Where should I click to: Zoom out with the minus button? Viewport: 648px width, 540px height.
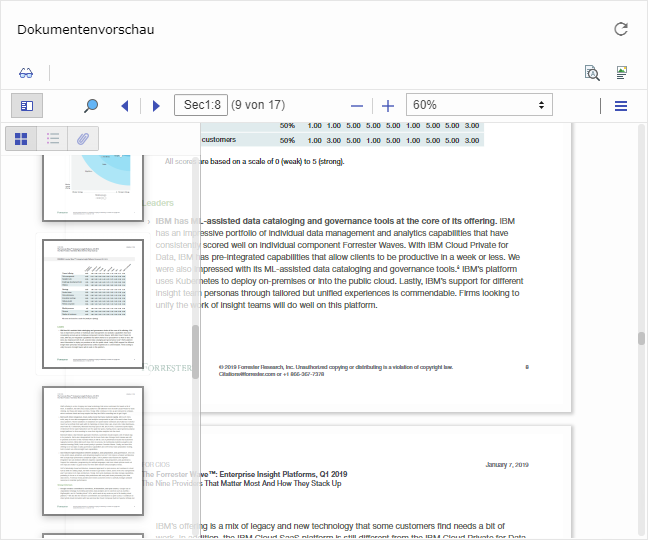click(x=357, y=105)
